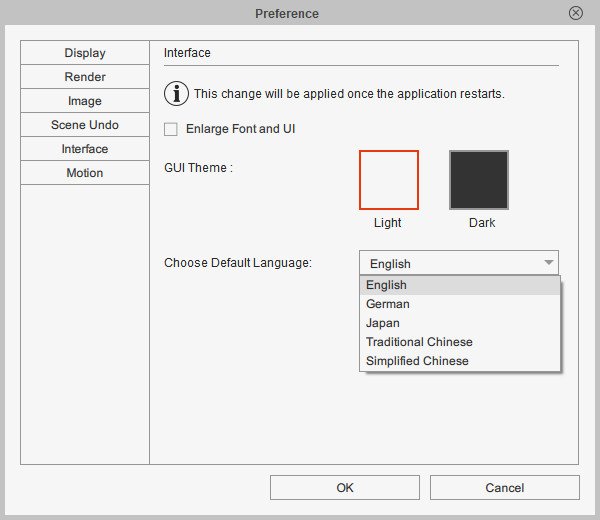Close the Preference dialog with X icon
The height and width of the screenshot is (520, 600).
click(x=575, y=13)
